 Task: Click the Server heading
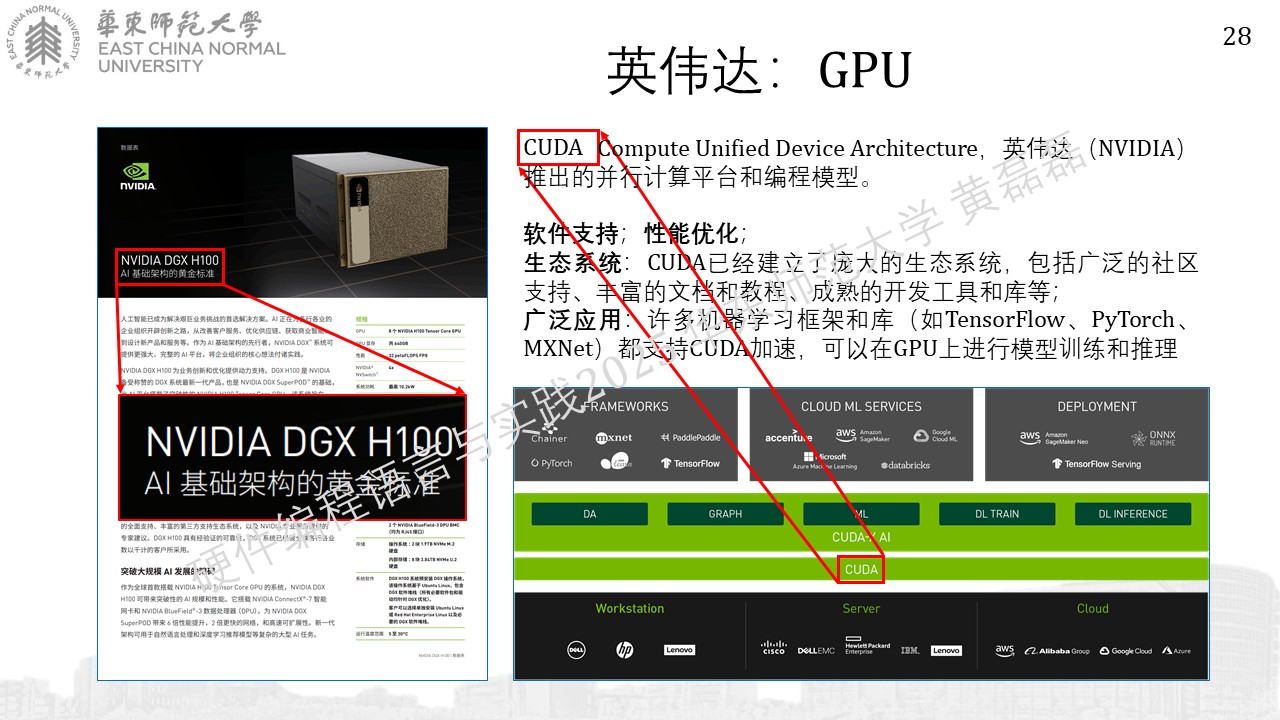(861, 608)
